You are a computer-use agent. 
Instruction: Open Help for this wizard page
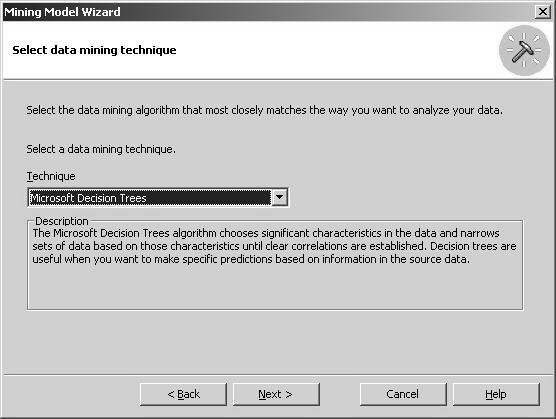[x=496, y=394]
